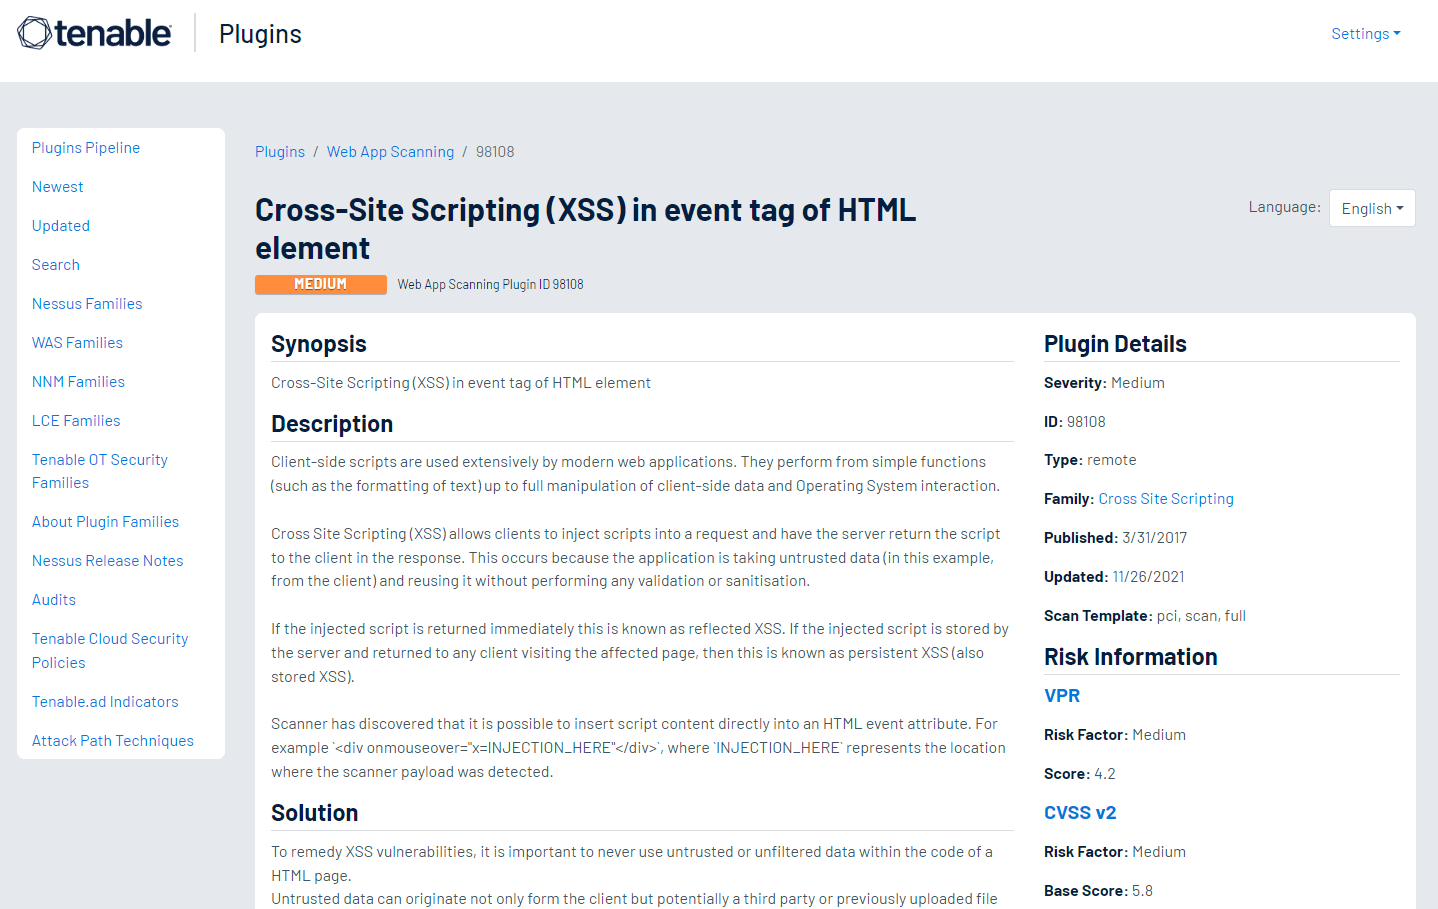1438x909 pixels.
Task: View Nessus Families
Action: pos(87,304)
